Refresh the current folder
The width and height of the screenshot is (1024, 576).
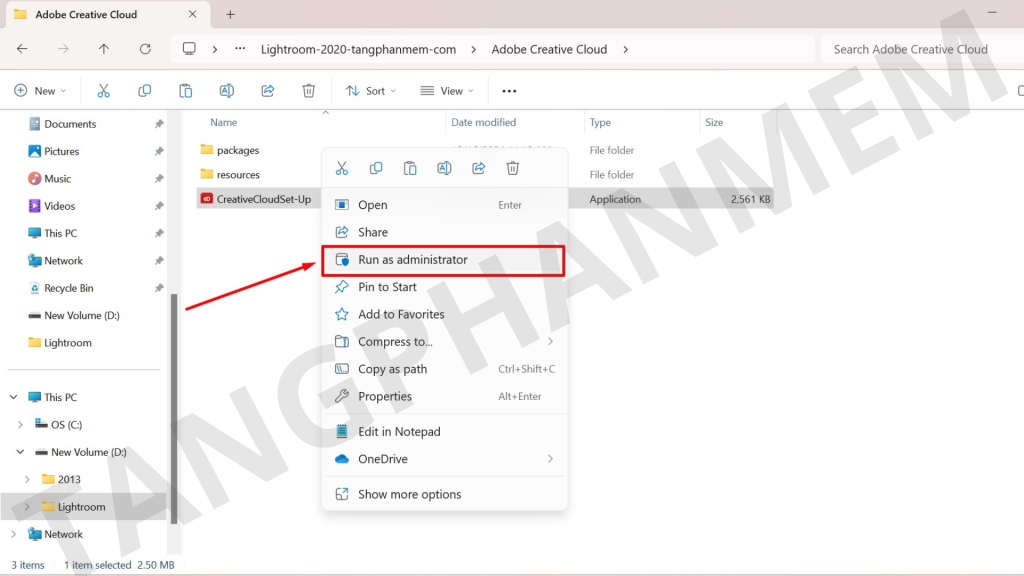(145, 49)
